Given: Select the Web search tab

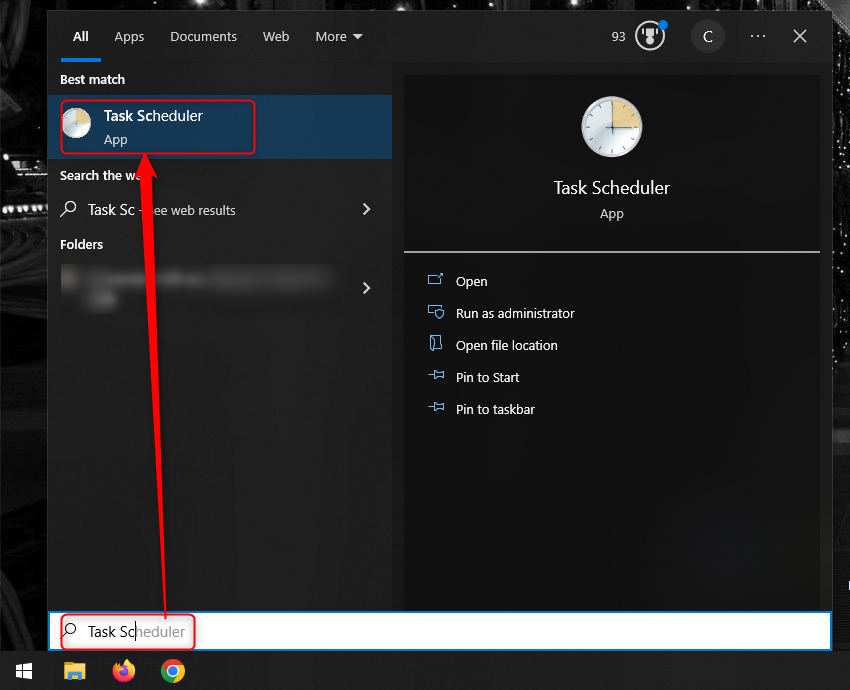Looking at the screenshot, I should (276, 37).
